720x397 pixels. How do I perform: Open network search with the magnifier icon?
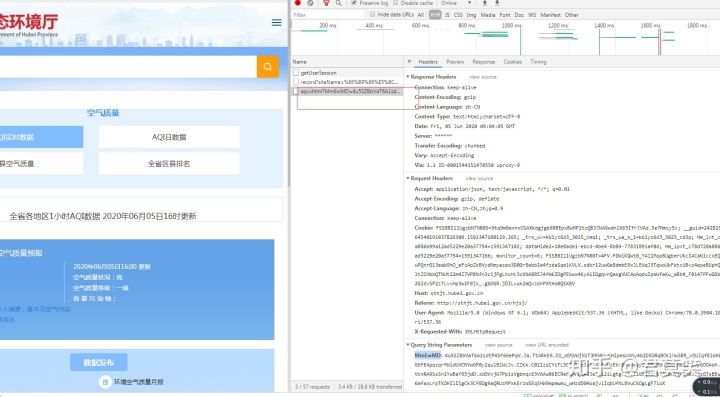click(338, 3)
